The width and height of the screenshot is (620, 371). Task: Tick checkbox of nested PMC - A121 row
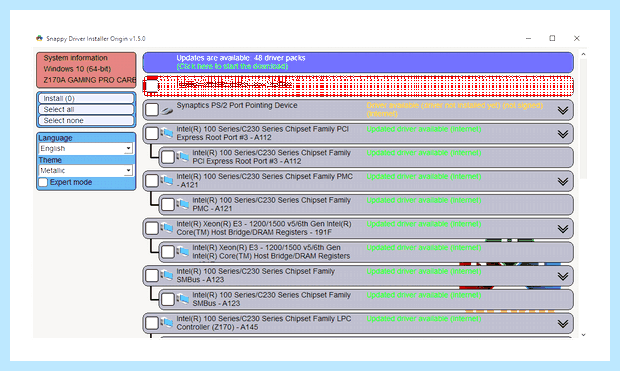point(168,204)
